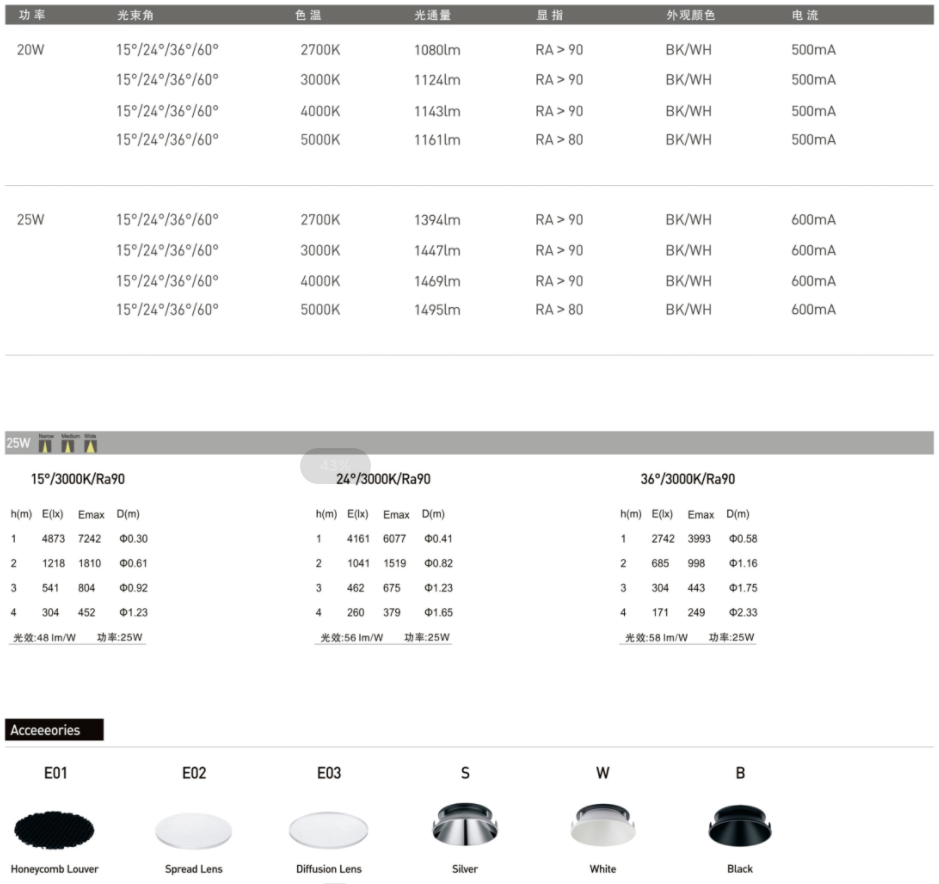Click the Wide beam icon
Screen dimensions: 939x884
point(91,444)
